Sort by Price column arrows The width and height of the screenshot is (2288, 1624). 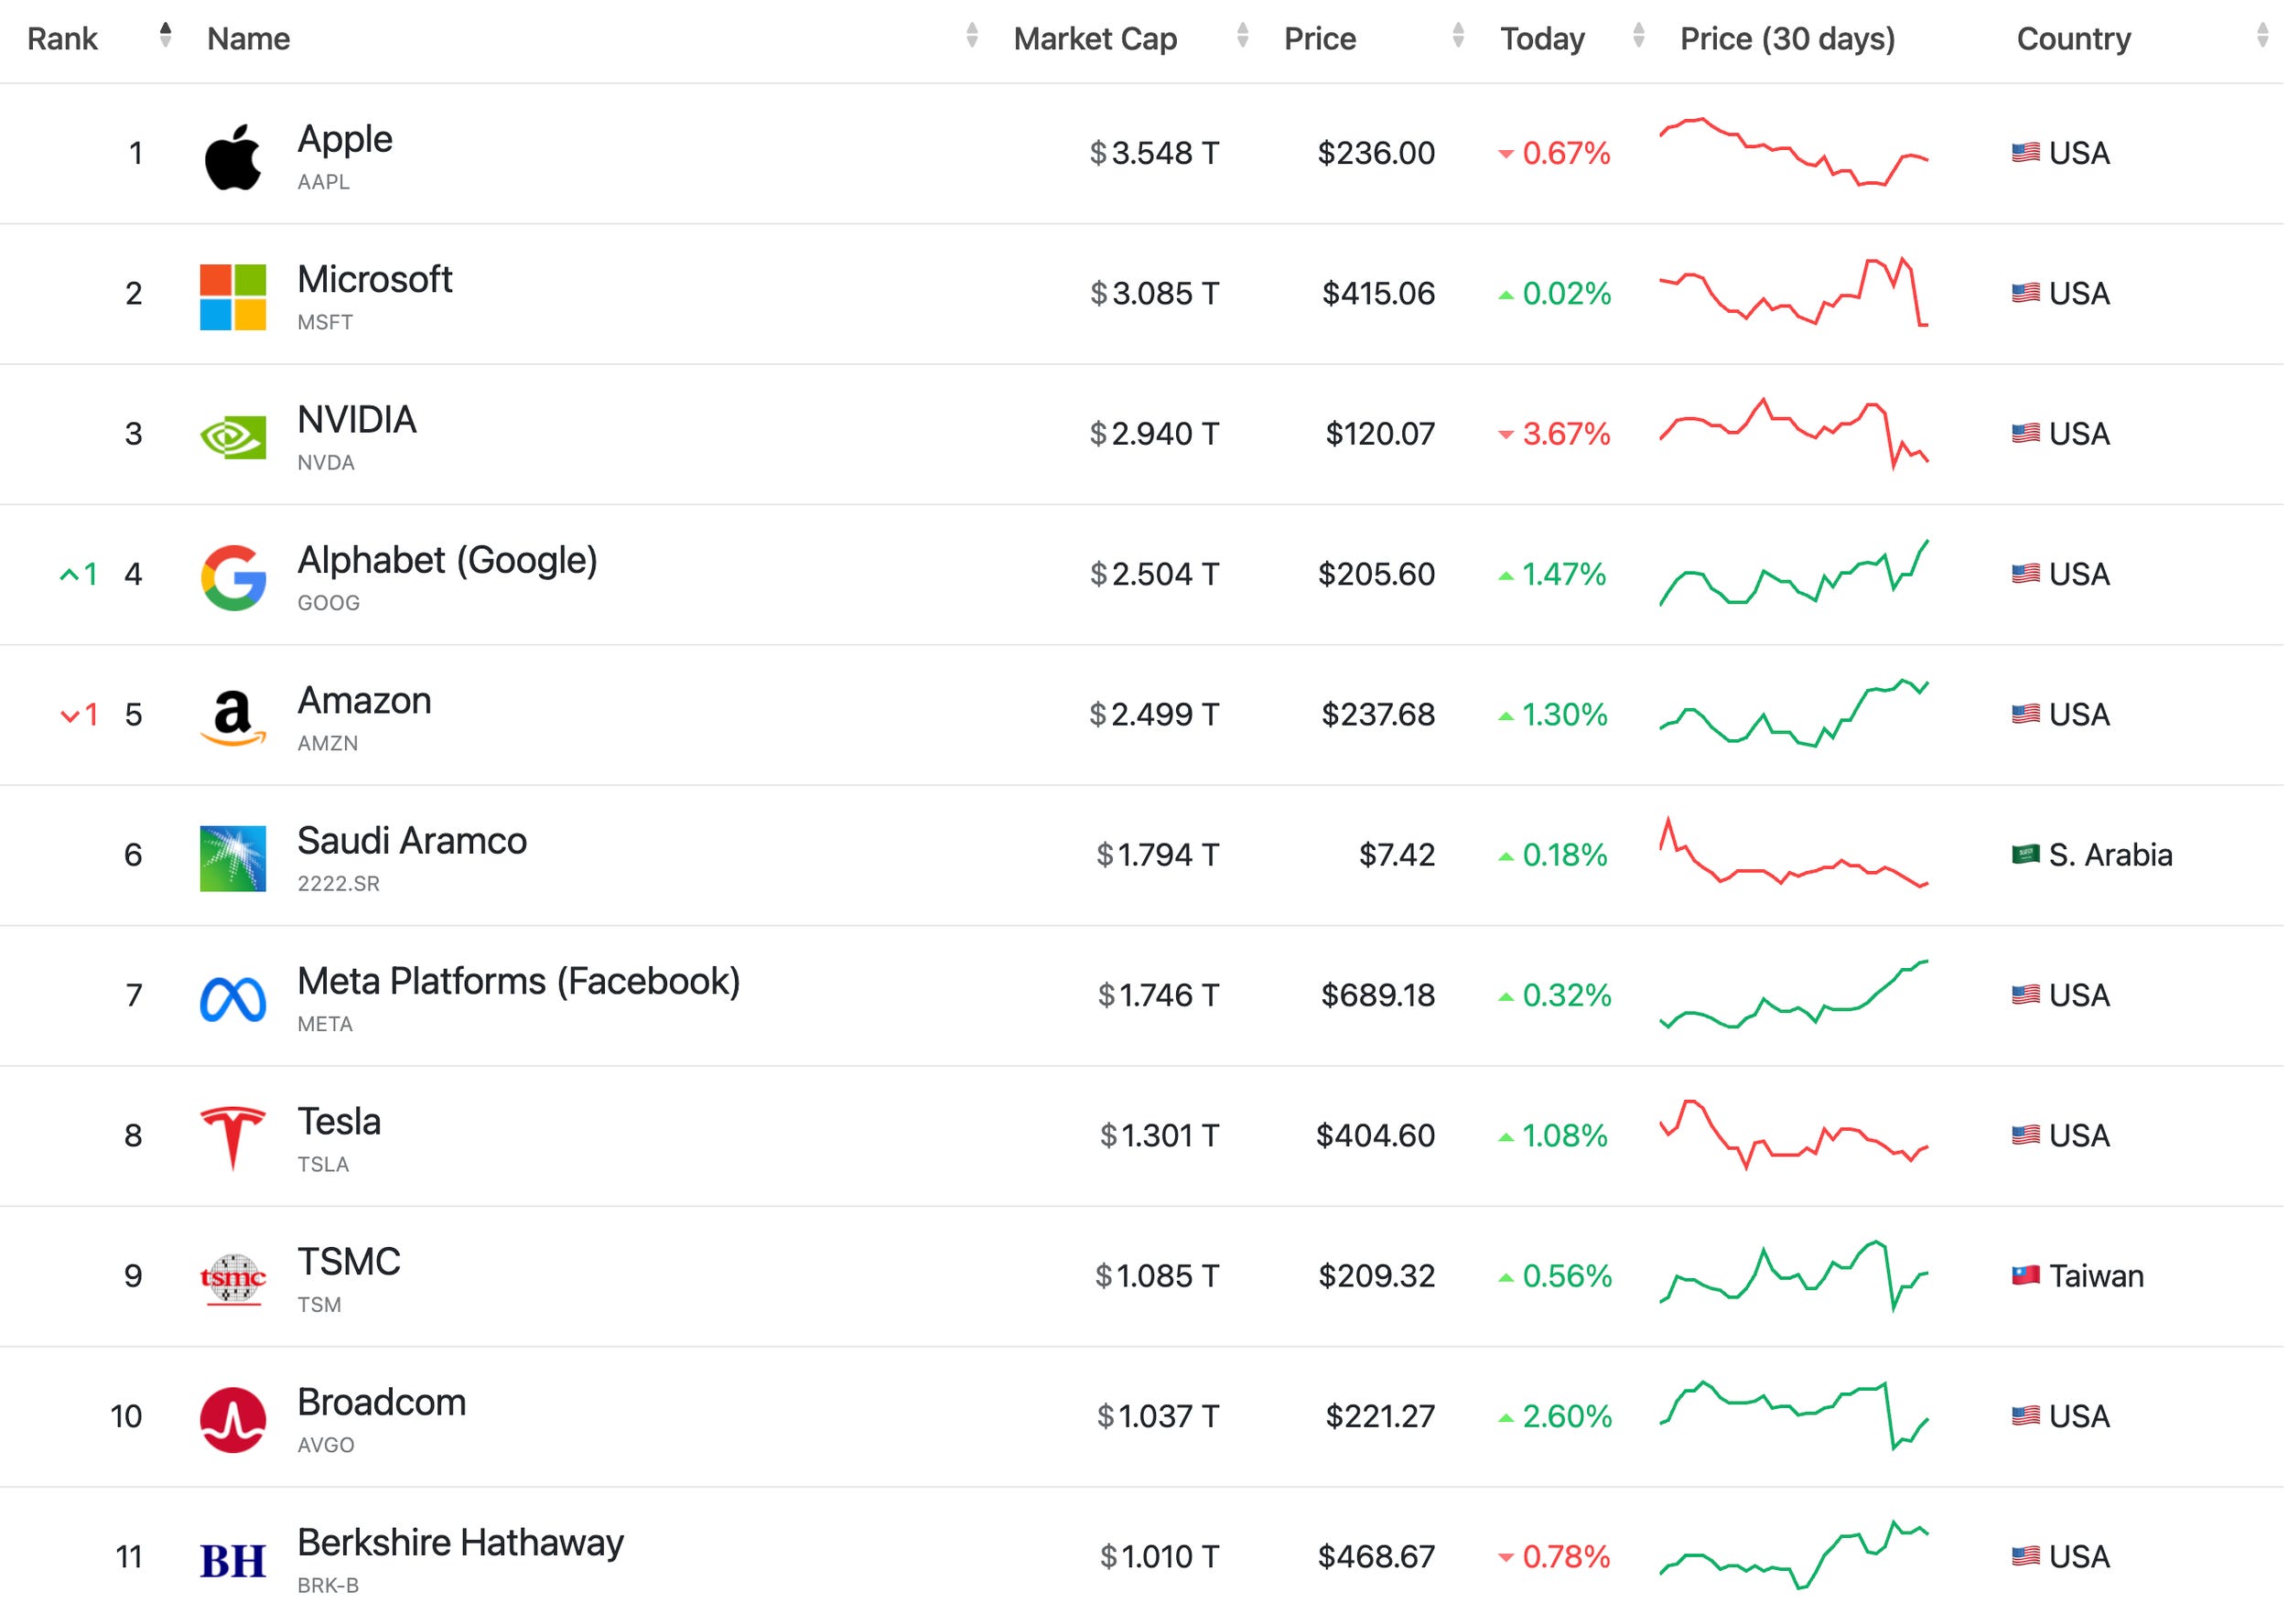[1458, 36]
